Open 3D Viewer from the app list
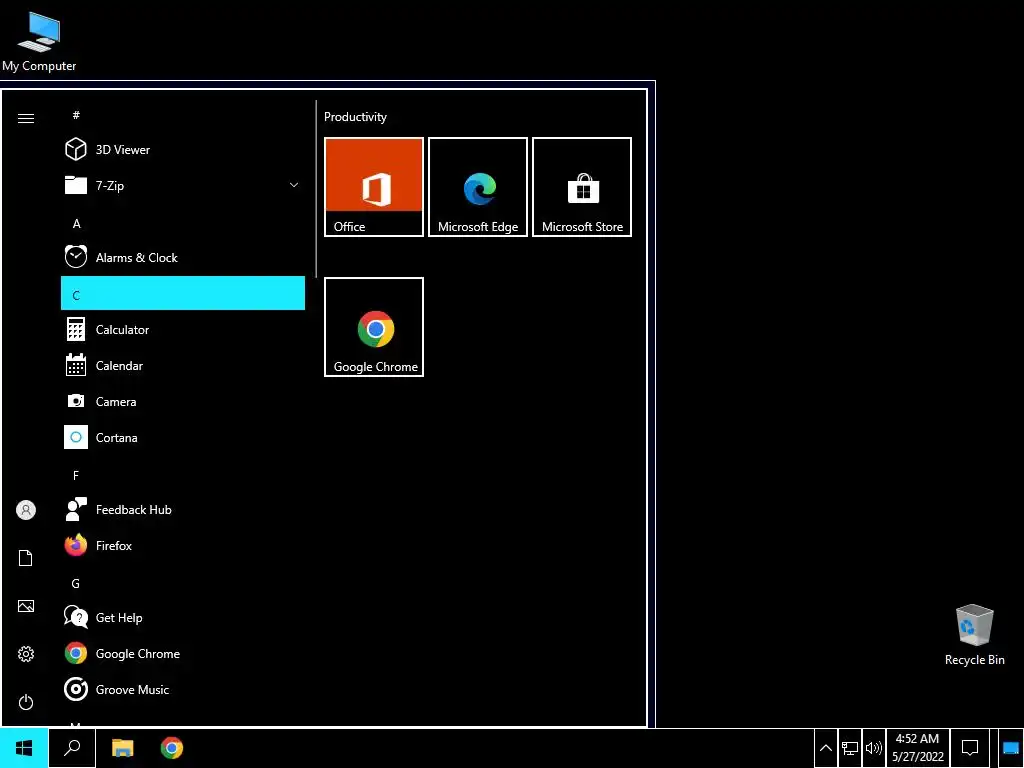Viewport: 1024px width, 768px height. [x=183, y=150]
